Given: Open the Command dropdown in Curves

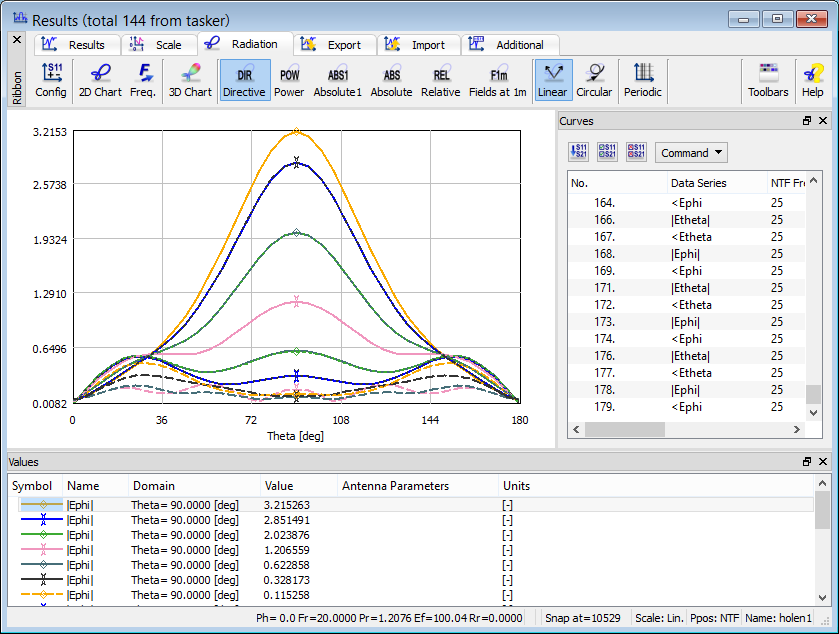Looking at the screenshot, I should pyautogui.click(x=691, y=153).
